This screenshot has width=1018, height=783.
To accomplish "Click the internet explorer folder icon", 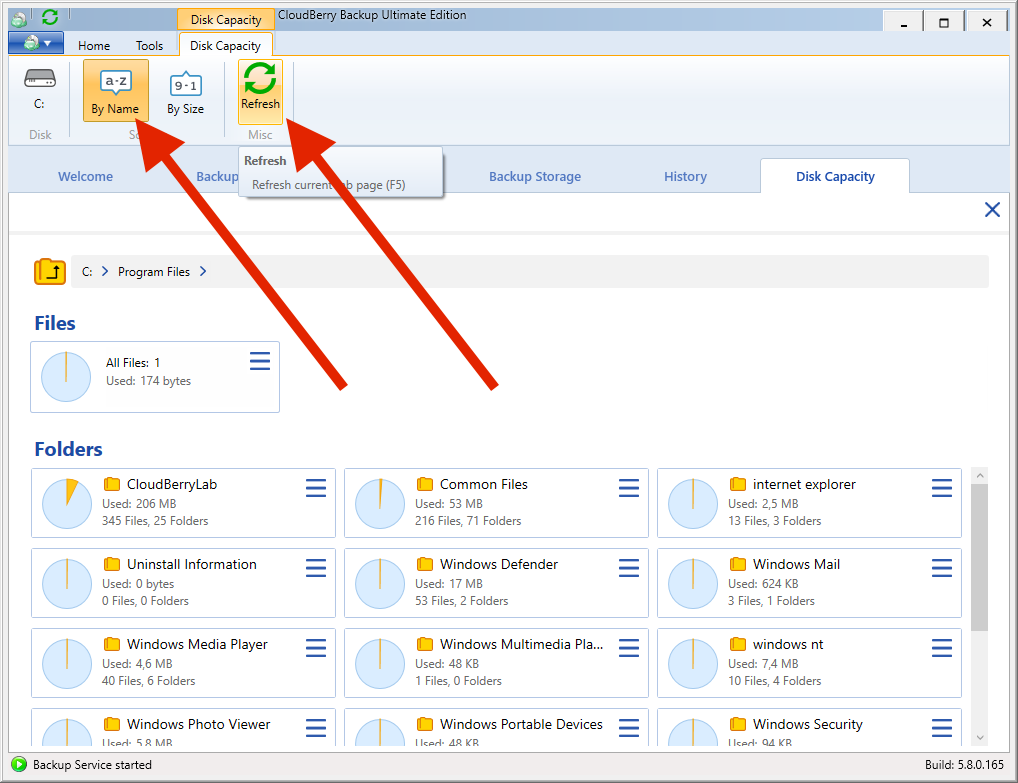I will pyautogui.click(x=738, y=484).
